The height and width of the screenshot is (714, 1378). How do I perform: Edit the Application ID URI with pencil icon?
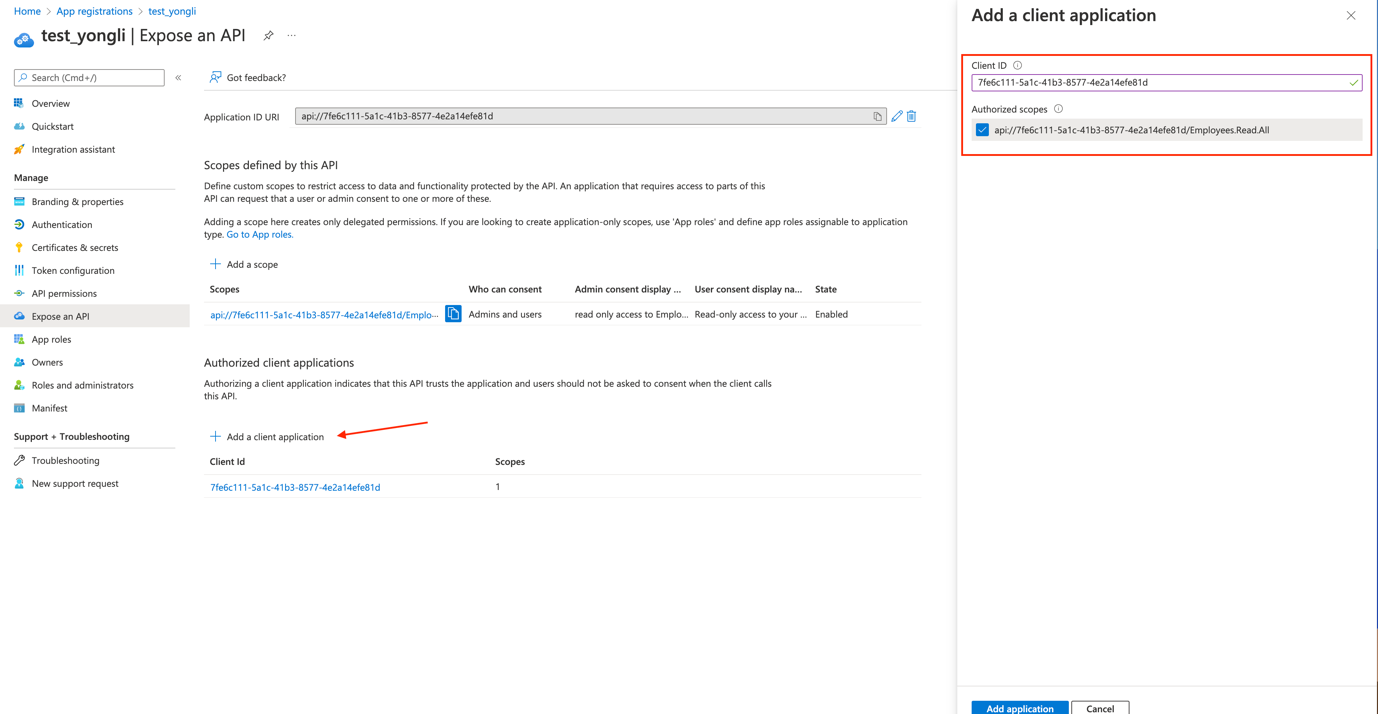(x=896, y=116)
